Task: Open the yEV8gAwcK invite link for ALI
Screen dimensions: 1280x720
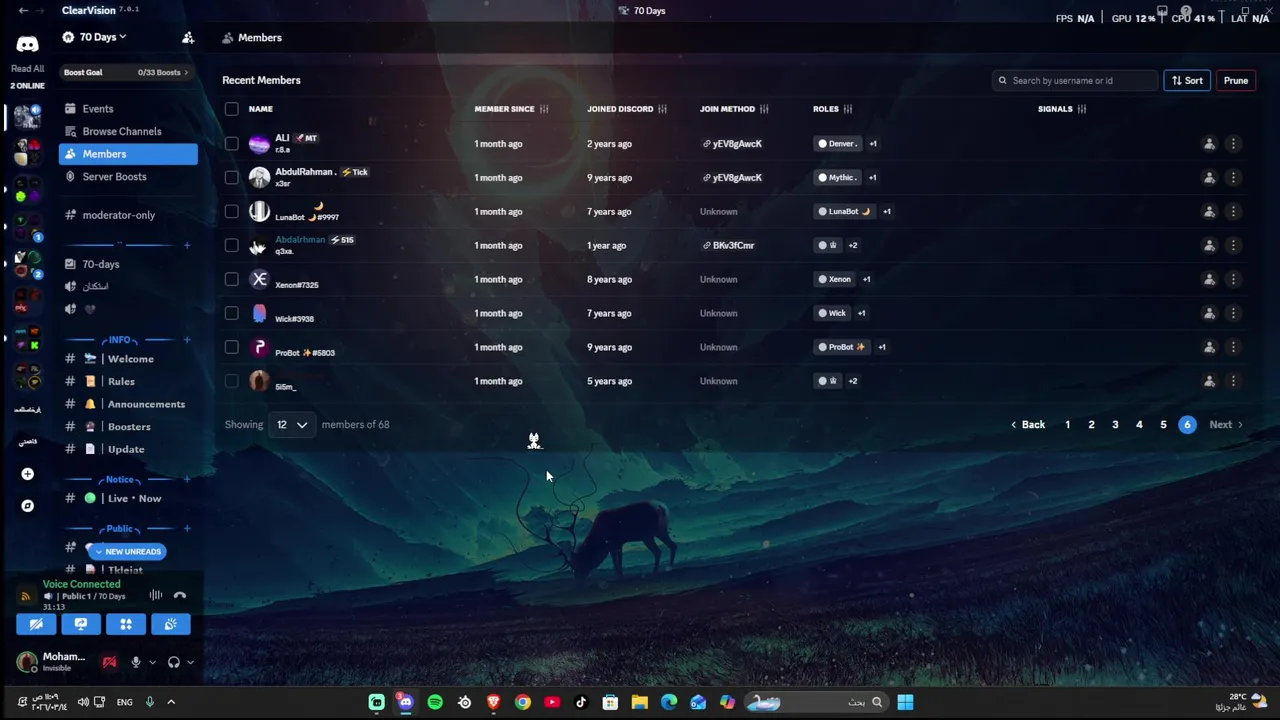Action: tap(732, 144)
